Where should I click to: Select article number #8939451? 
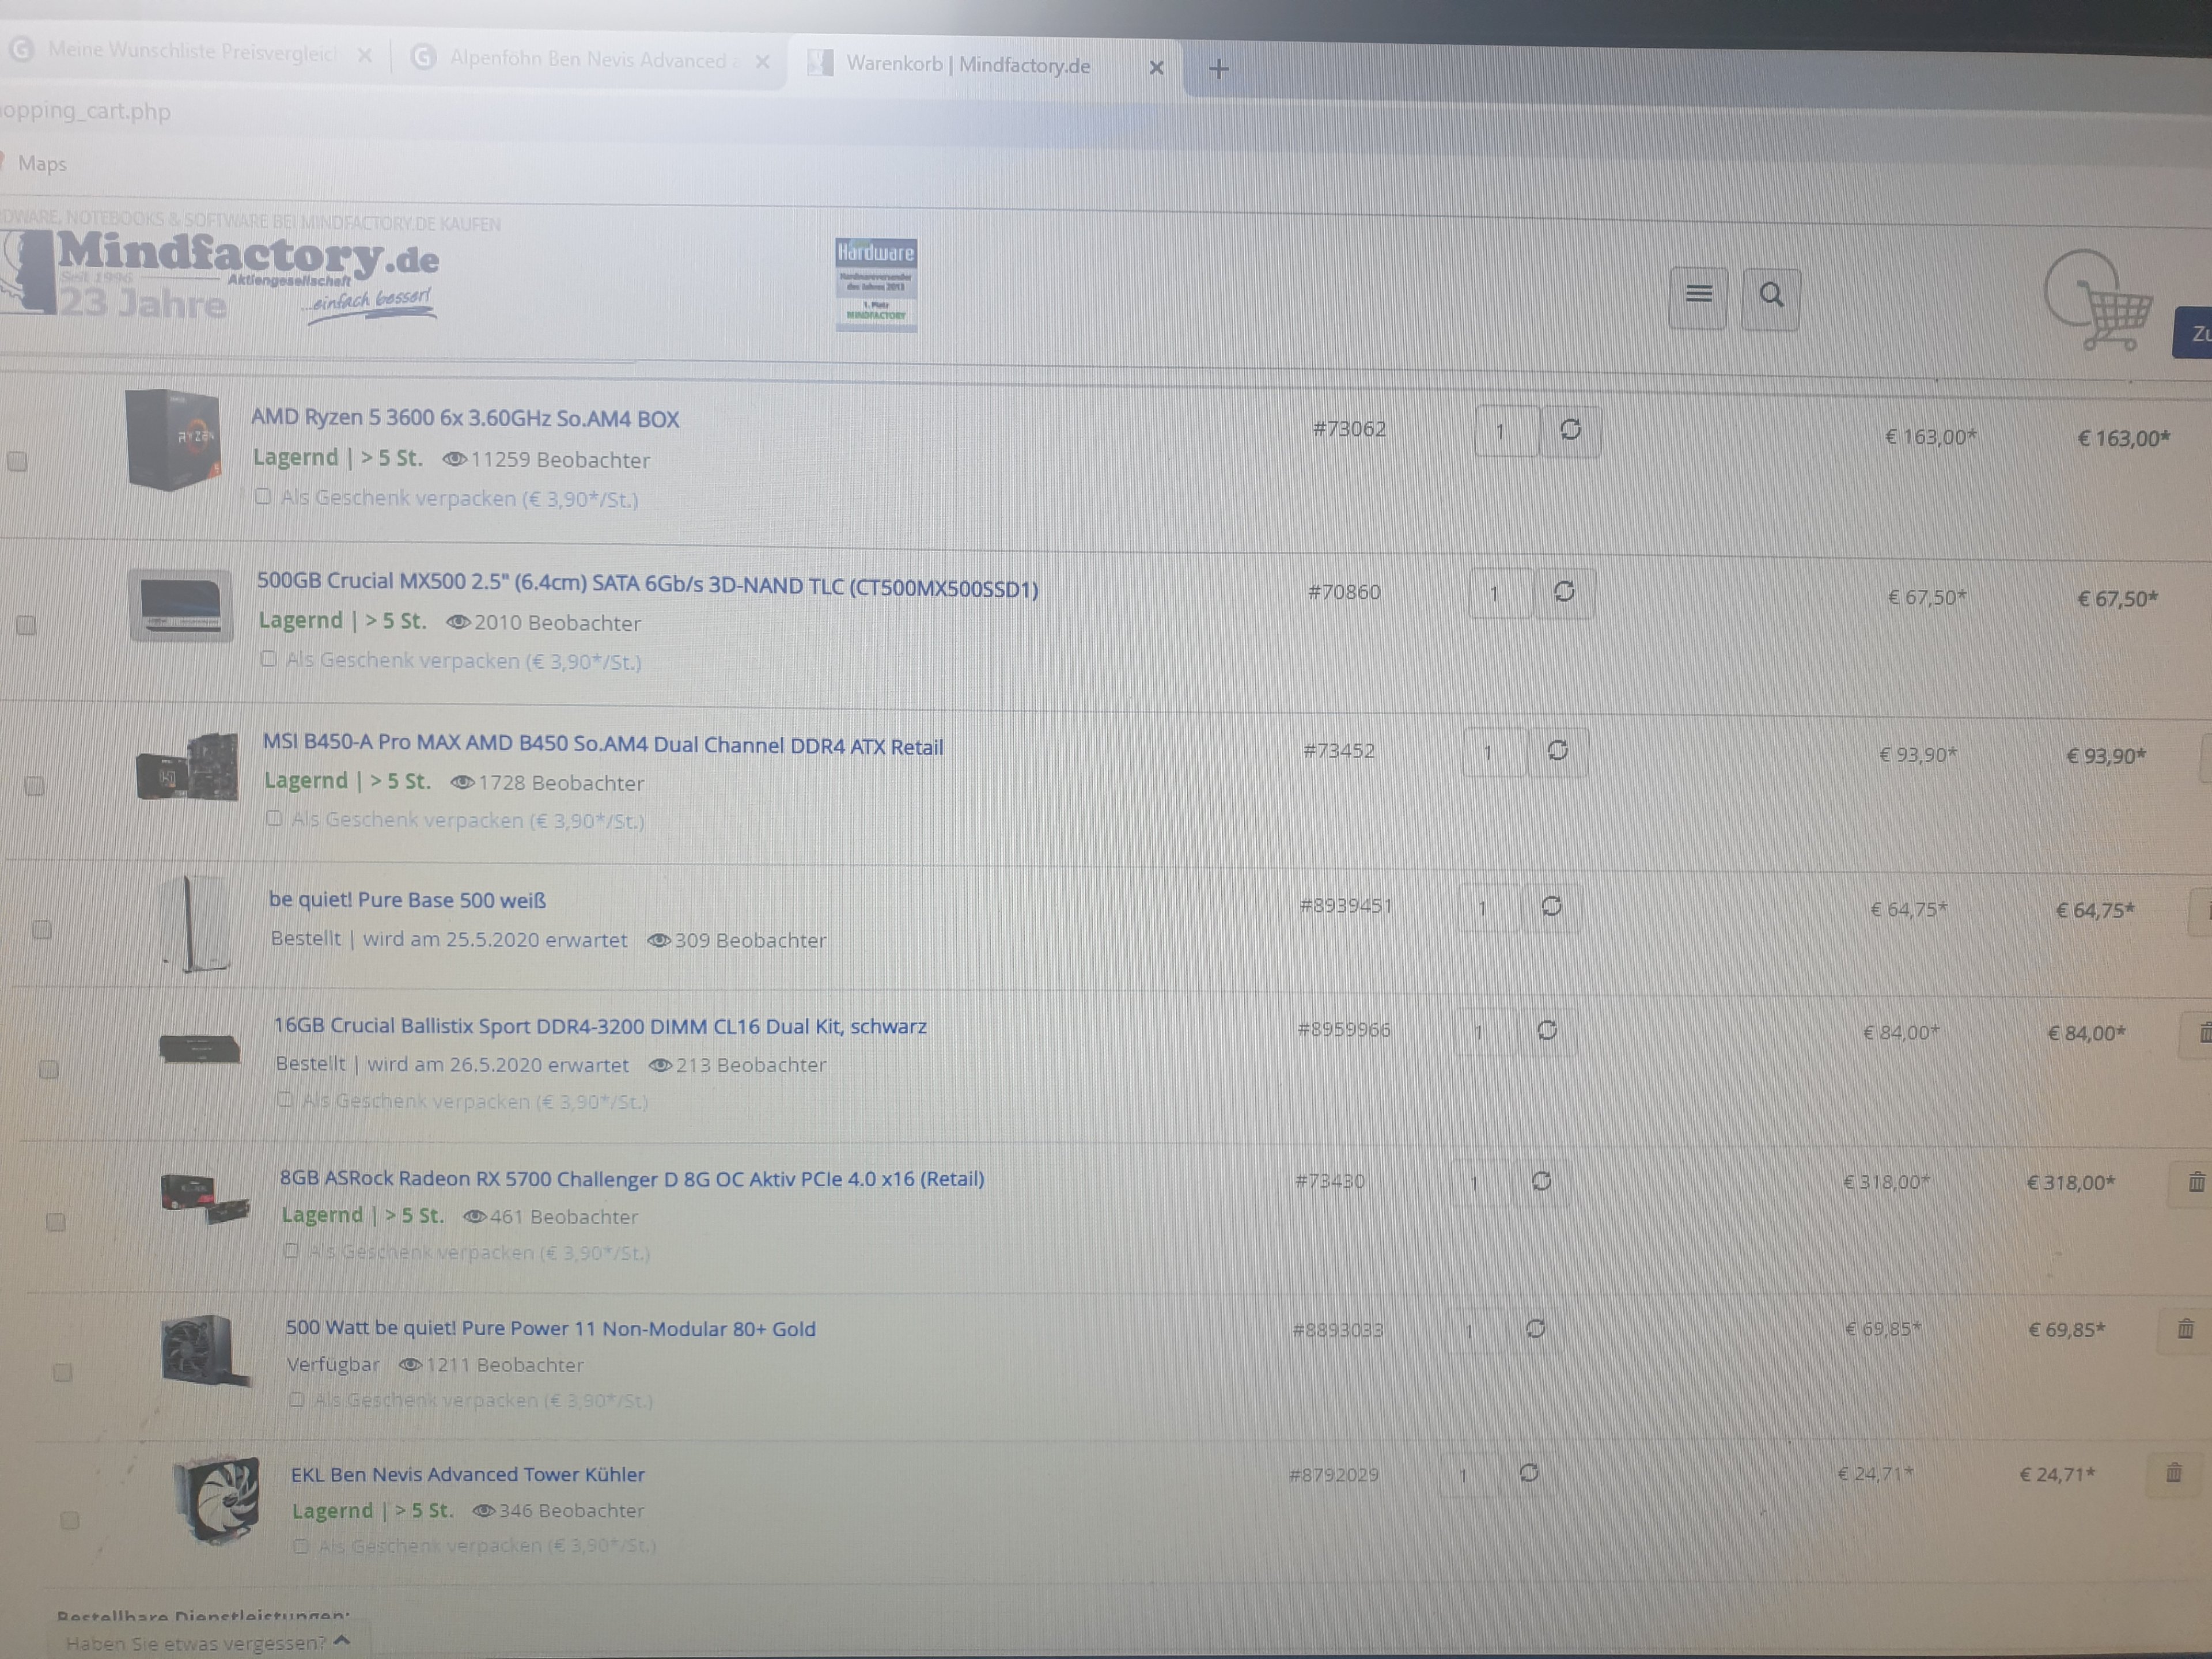pos(1345,906)
